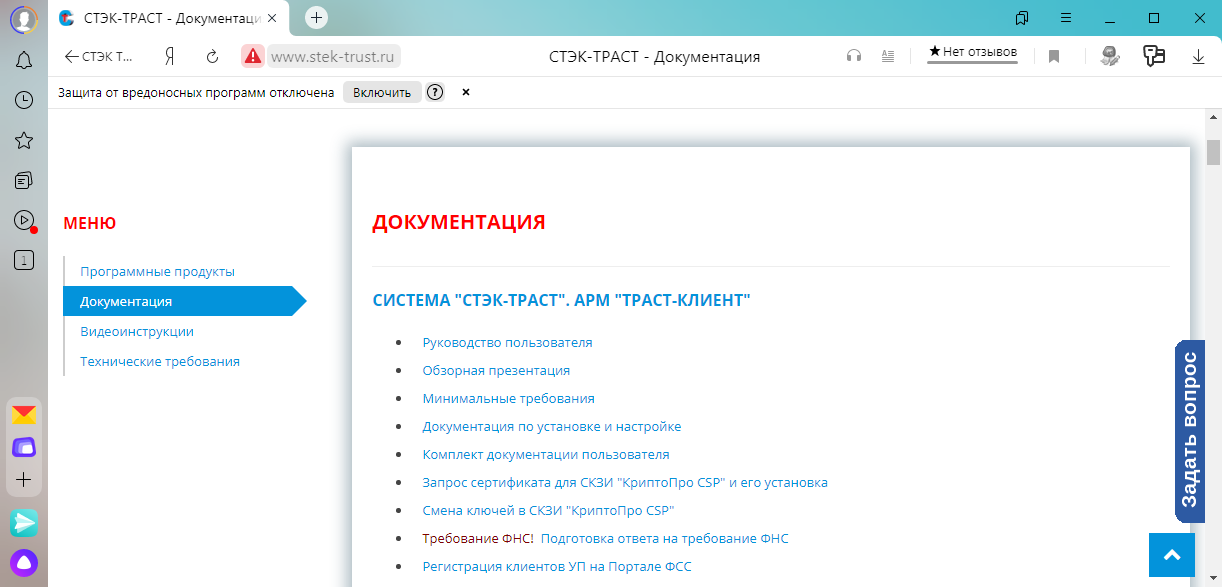This screenshot has width=1222, height=587.
Task: Select Документация in the side menu
Action: pyautogui.click(x=184, y=301)
